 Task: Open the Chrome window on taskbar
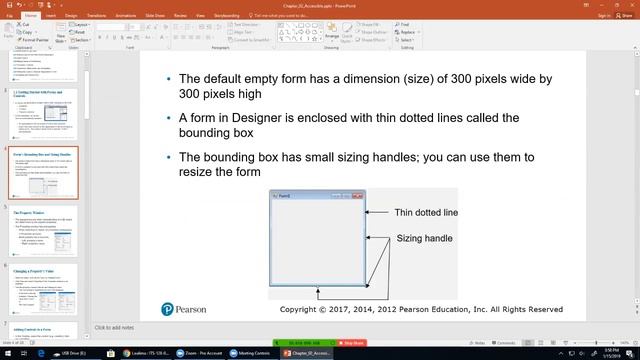(x=147, y=353)
